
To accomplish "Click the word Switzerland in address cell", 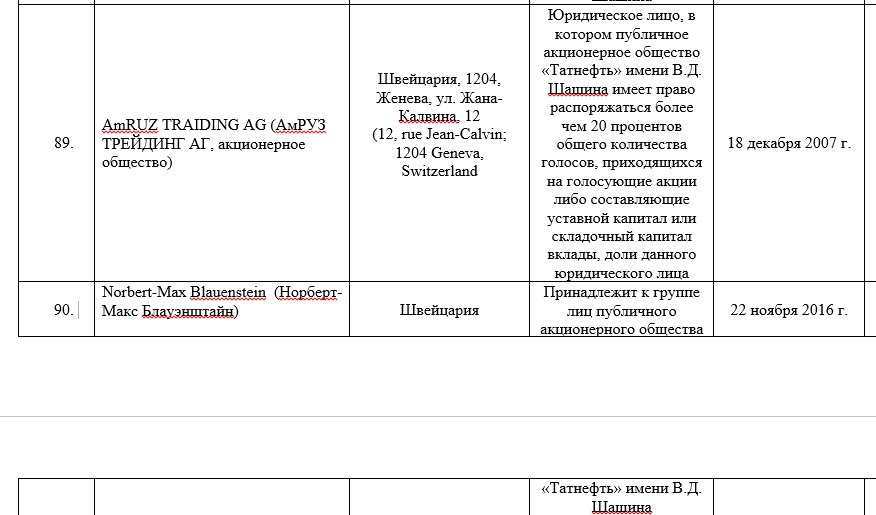I will point(439,171).
